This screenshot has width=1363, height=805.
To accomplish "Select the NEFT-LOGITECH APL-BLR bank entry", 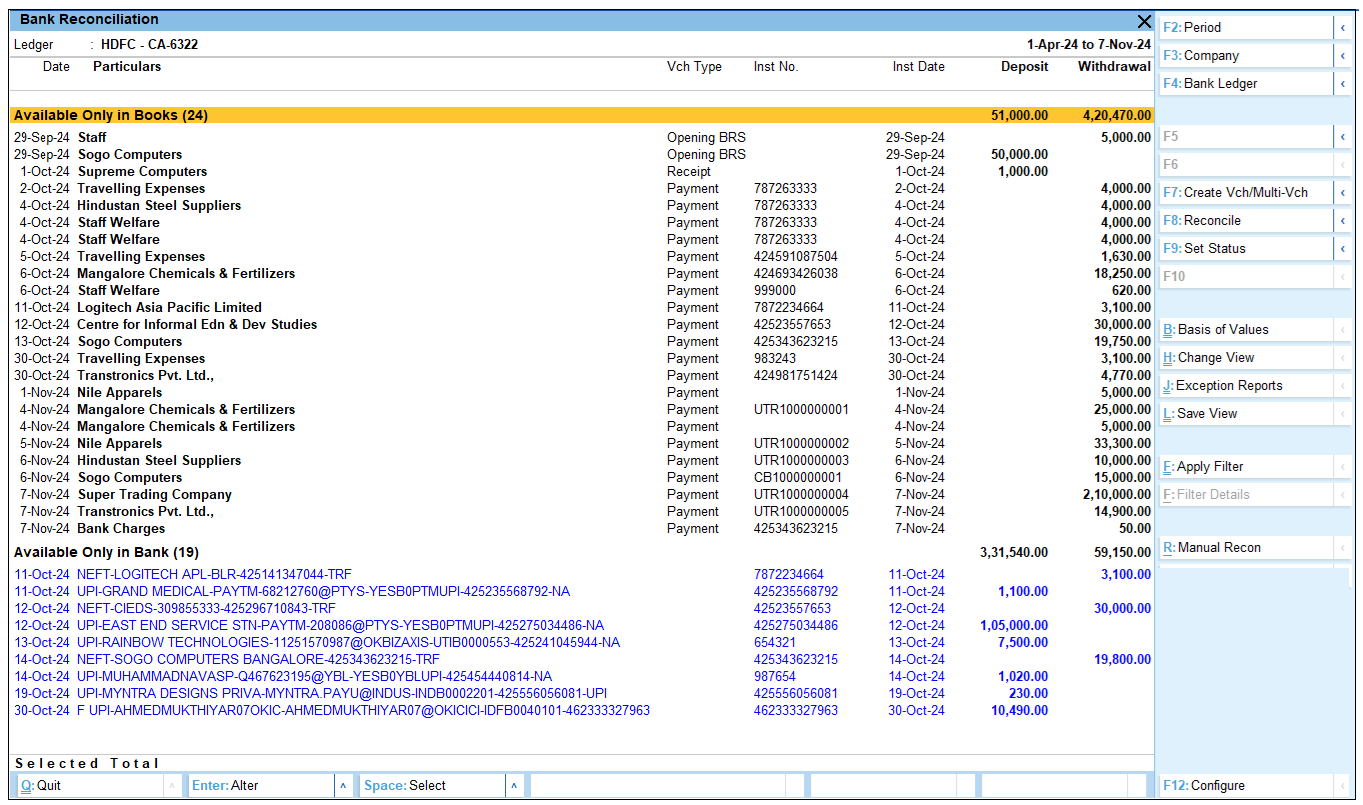I will pyautogui.click(x=581, y=575).
